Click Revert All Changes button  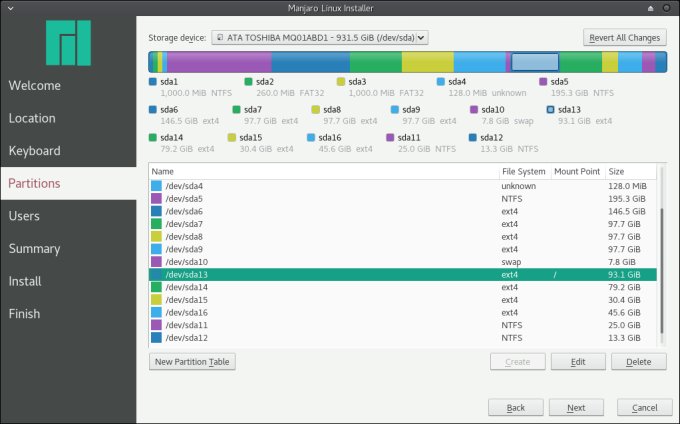[624, 38]
